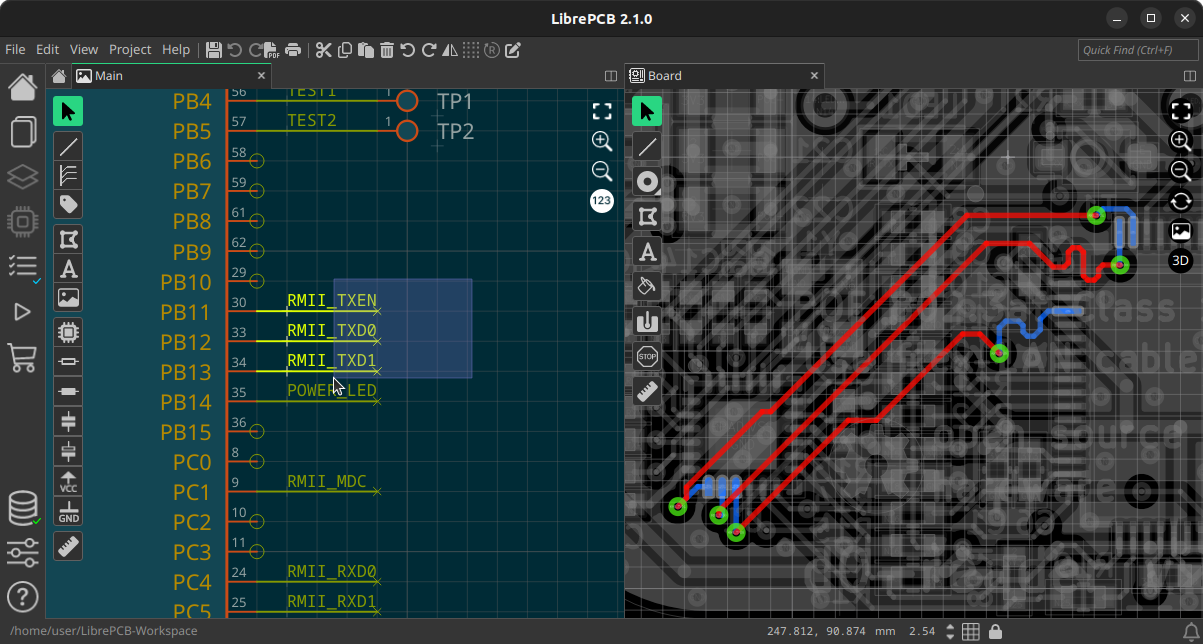
Task: Open the checks/rule list panel in sidebar
Action: point(23,267)
